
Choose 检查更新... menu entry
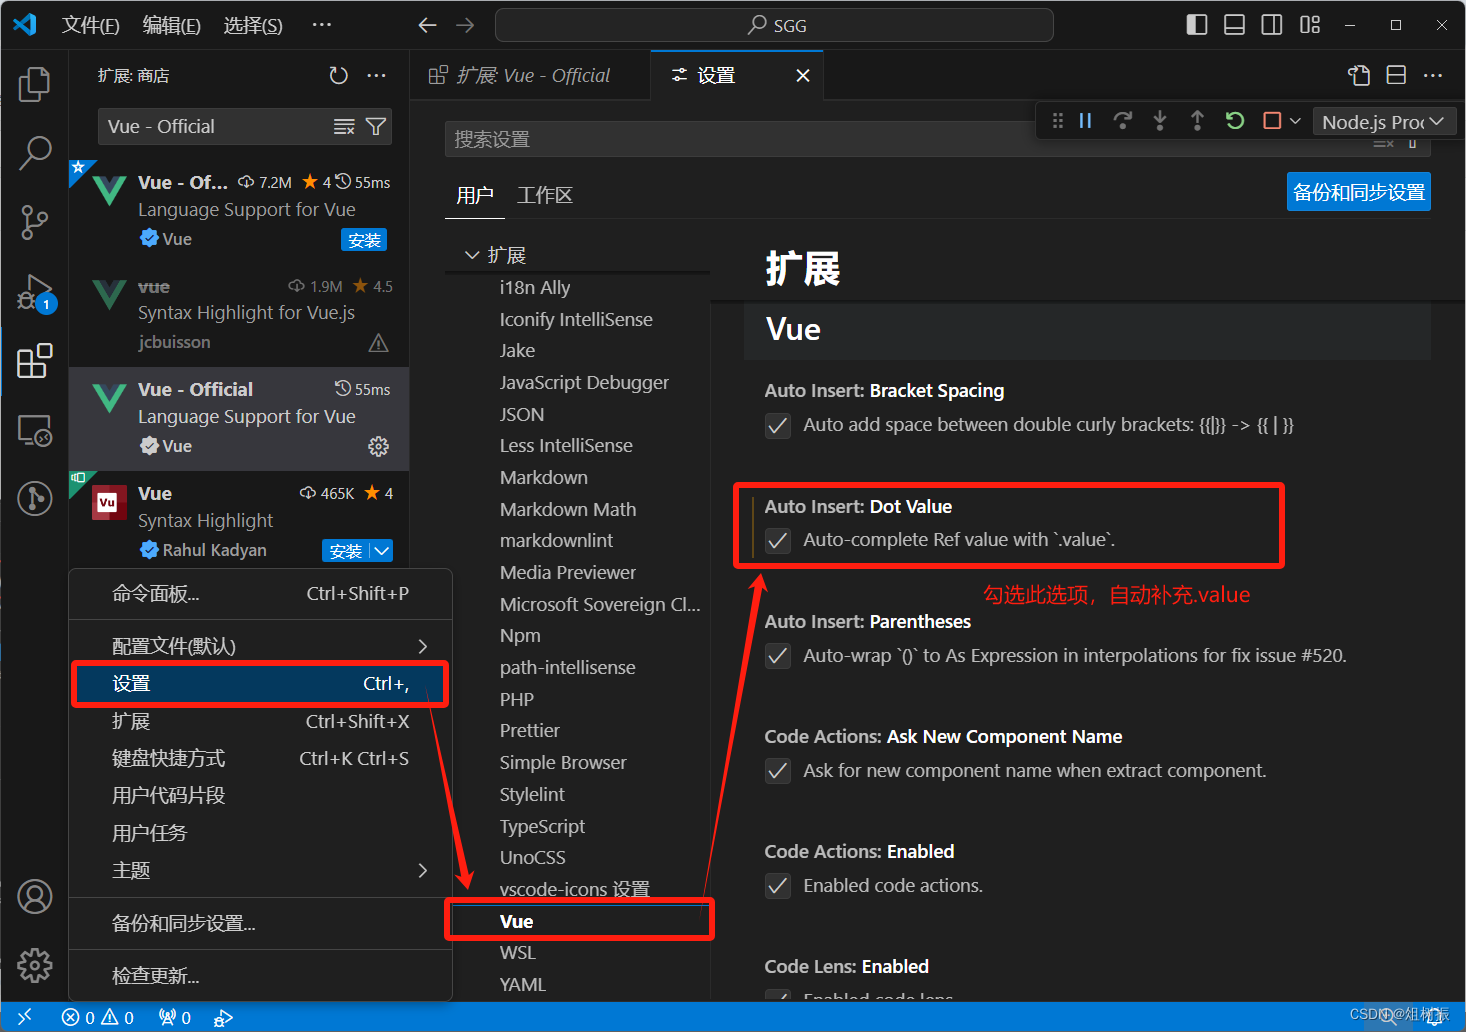(x=260, y=976)
